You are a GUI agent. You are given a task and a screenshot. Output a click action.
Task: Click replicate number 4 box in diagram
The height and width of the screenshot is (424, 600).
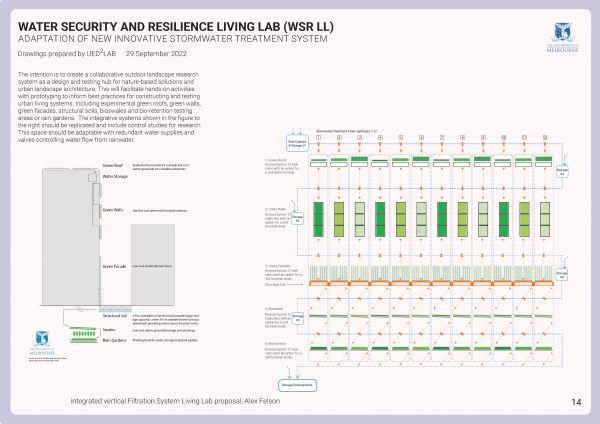380,137
